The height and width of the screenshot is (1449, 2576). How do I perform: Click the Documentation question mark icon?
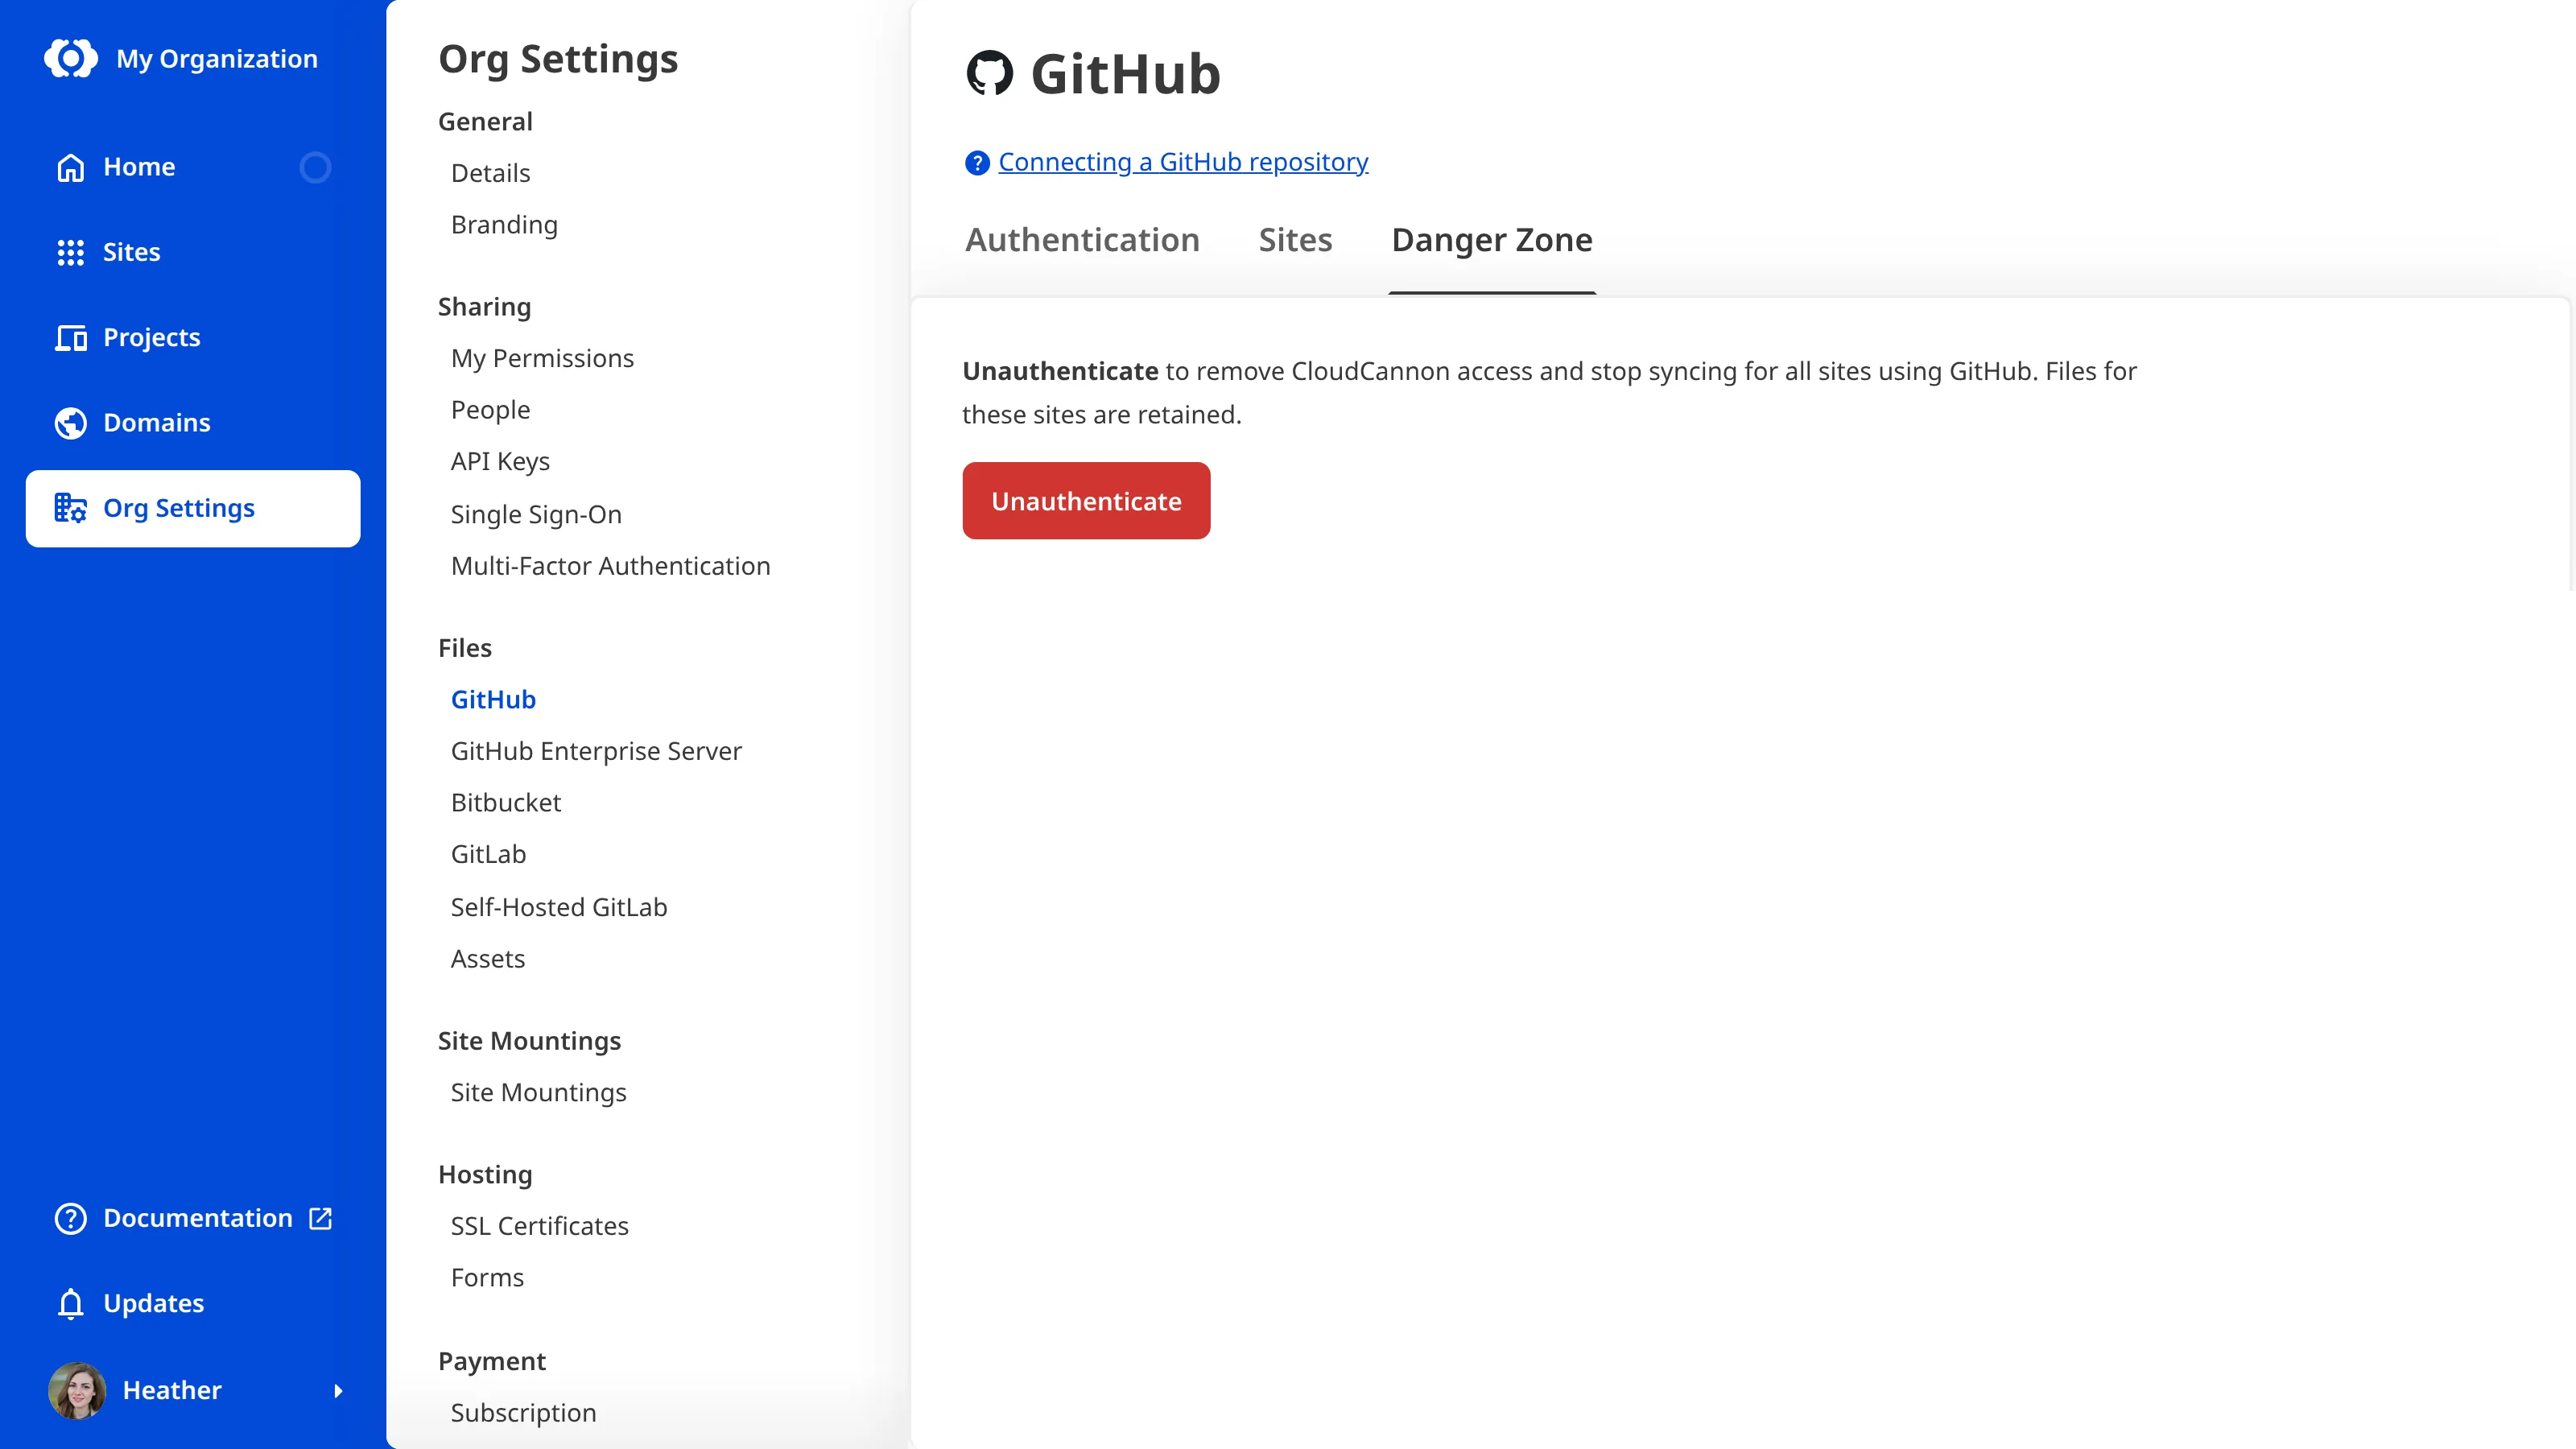click(x=70, y=1218)
